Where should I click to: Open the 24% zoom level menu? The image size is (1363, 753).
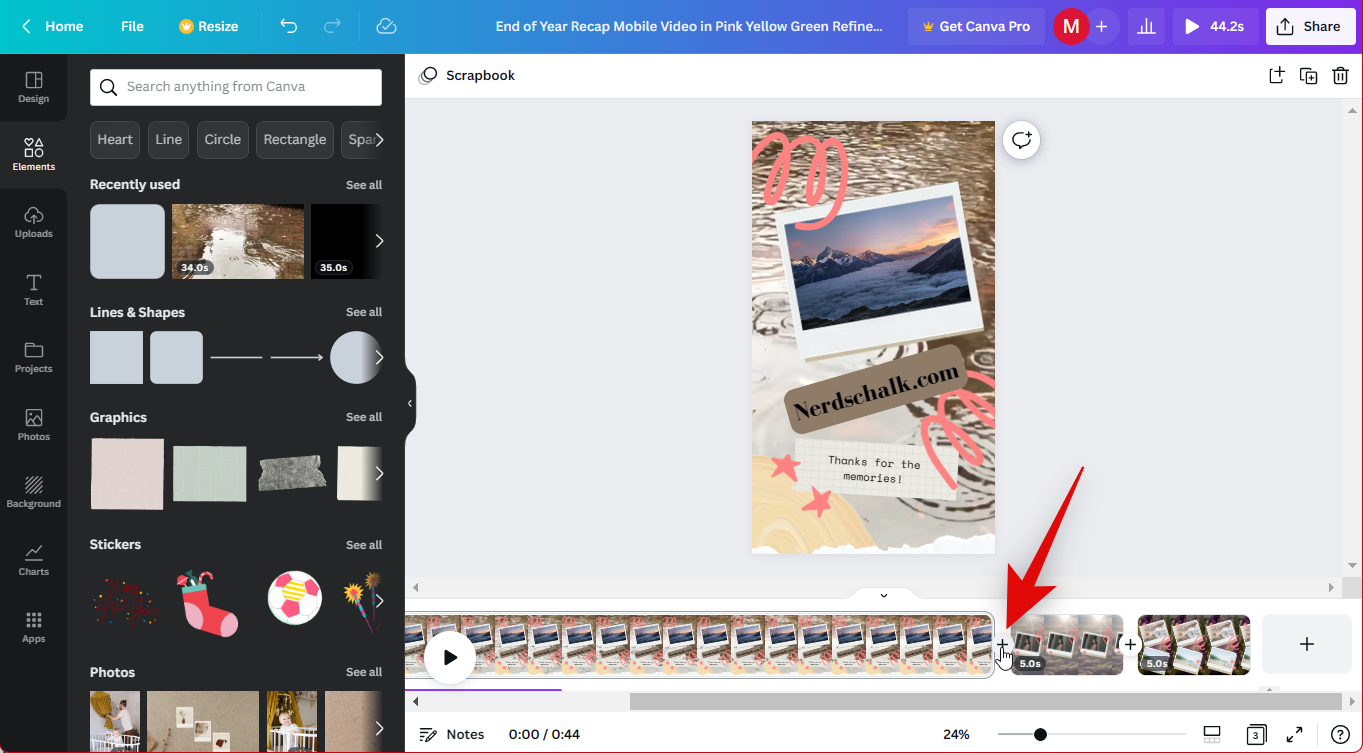[x=956, y=734]
